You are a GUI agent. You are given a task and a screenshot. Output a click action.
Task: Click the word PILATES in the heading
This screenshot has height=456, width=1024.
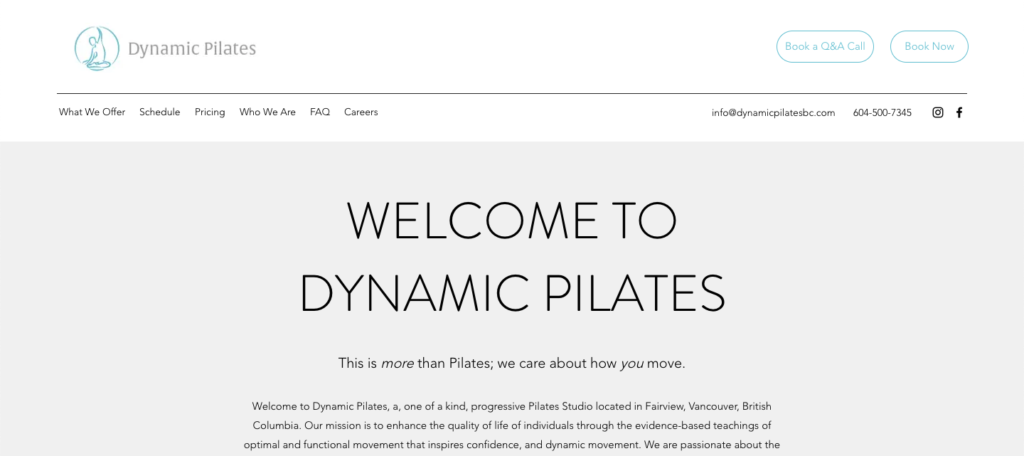634,293
